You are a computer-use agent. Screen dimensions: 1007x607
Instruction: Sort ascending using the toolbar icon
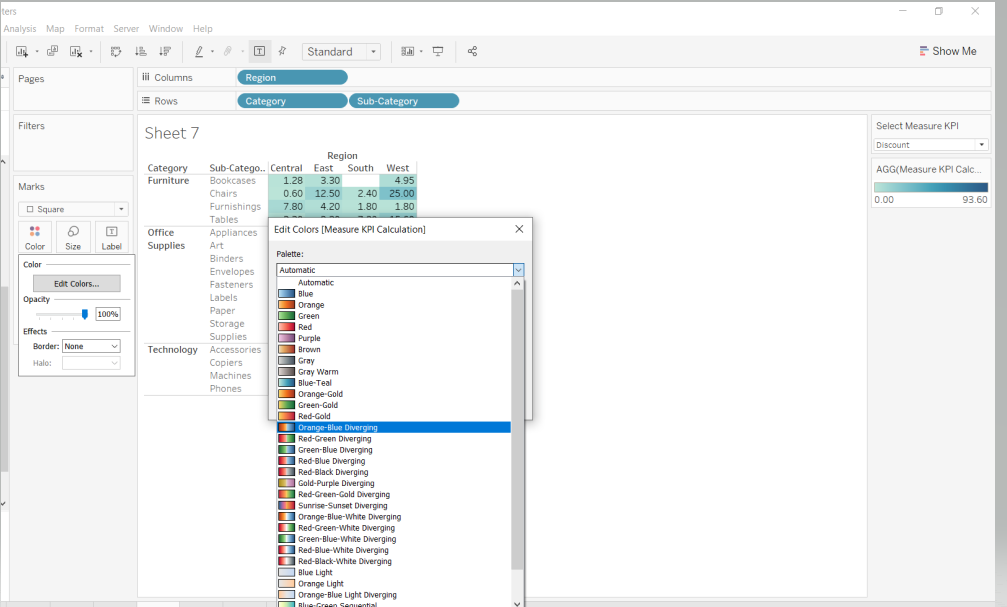coord(141,51)
